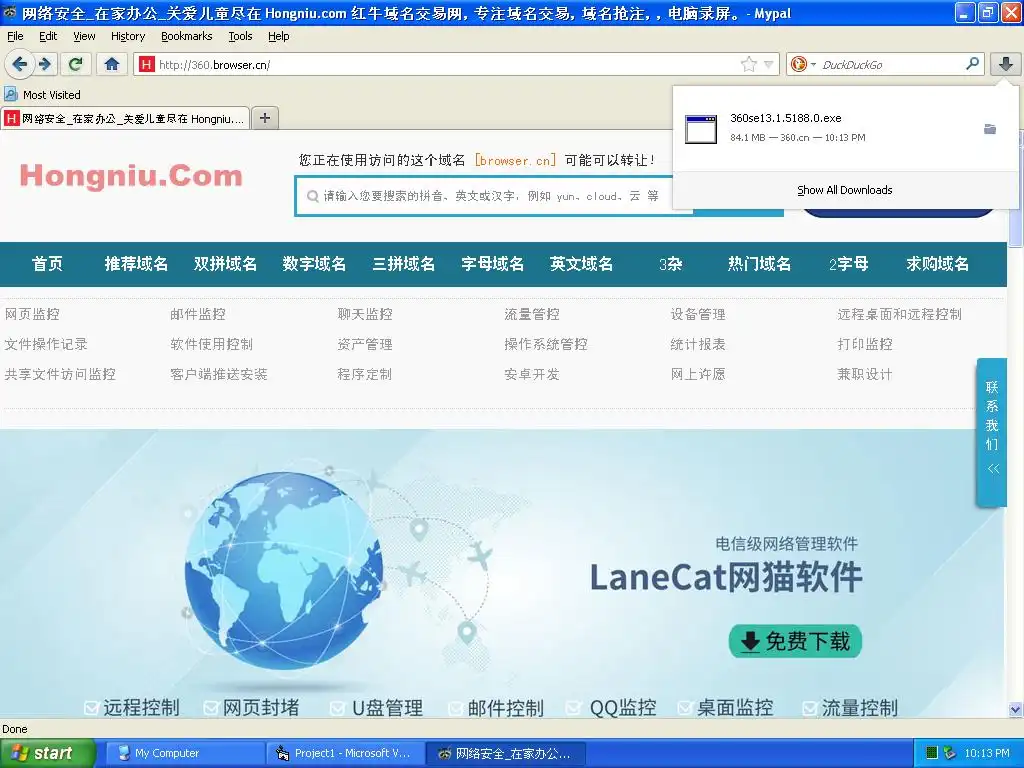Click the 10:13 PM taskbar clock
Viewport: 1024px width, 768px height.
986,753
